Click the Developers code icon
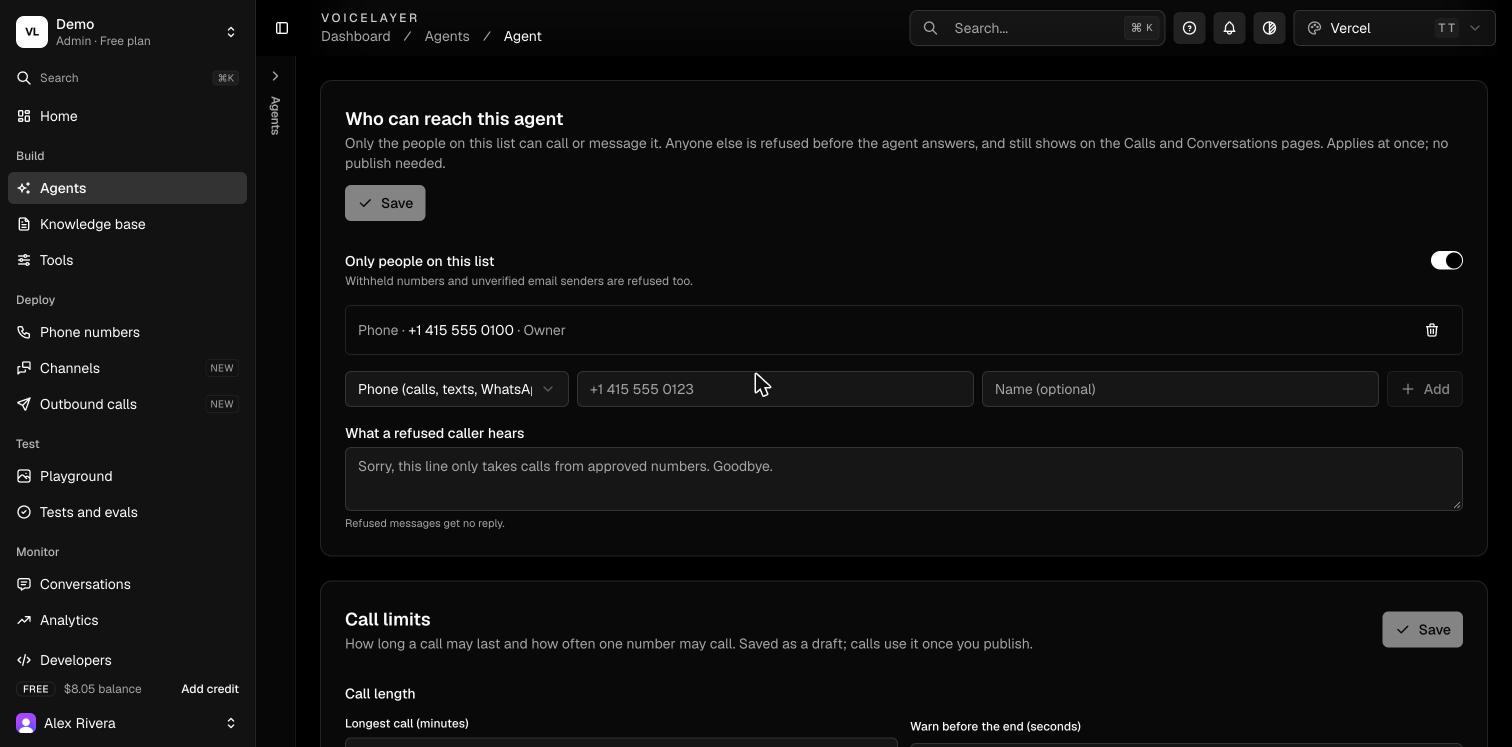Image resolution: width=1512 pixels, height=747 pixels. pos(24,660)
